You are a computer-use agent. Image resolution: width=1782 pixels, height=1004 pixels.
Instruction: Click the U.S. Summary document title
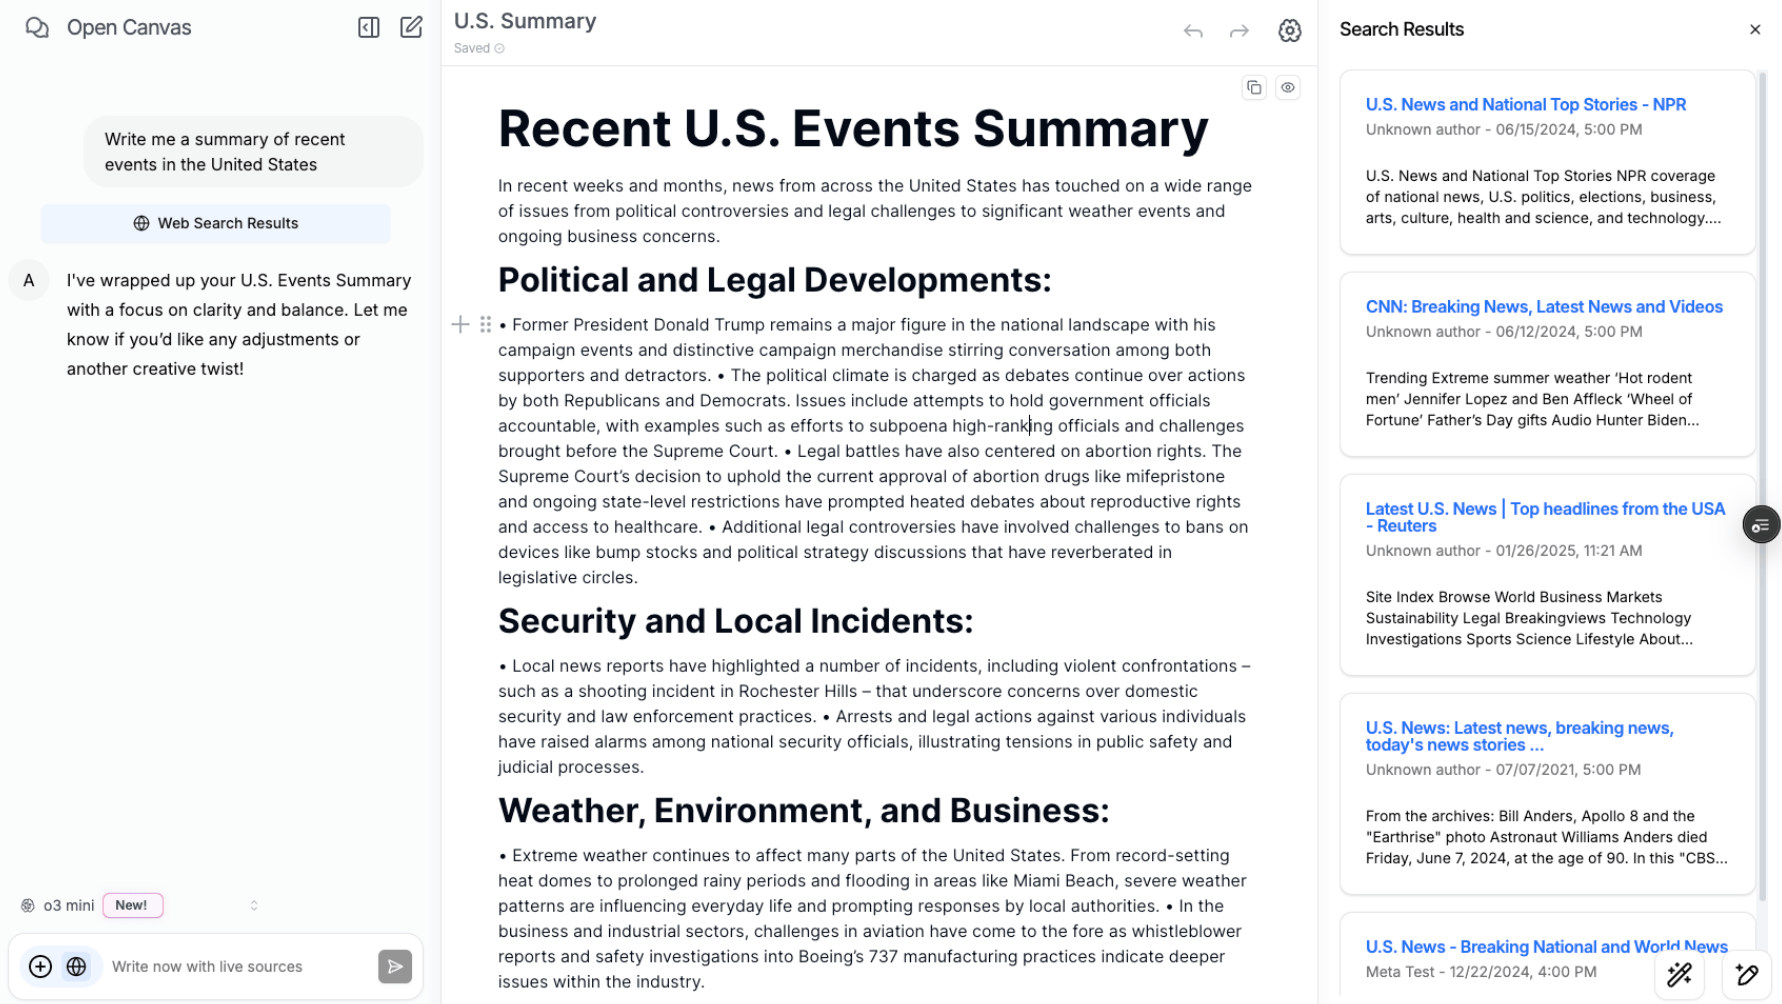[x=525, y=21]
